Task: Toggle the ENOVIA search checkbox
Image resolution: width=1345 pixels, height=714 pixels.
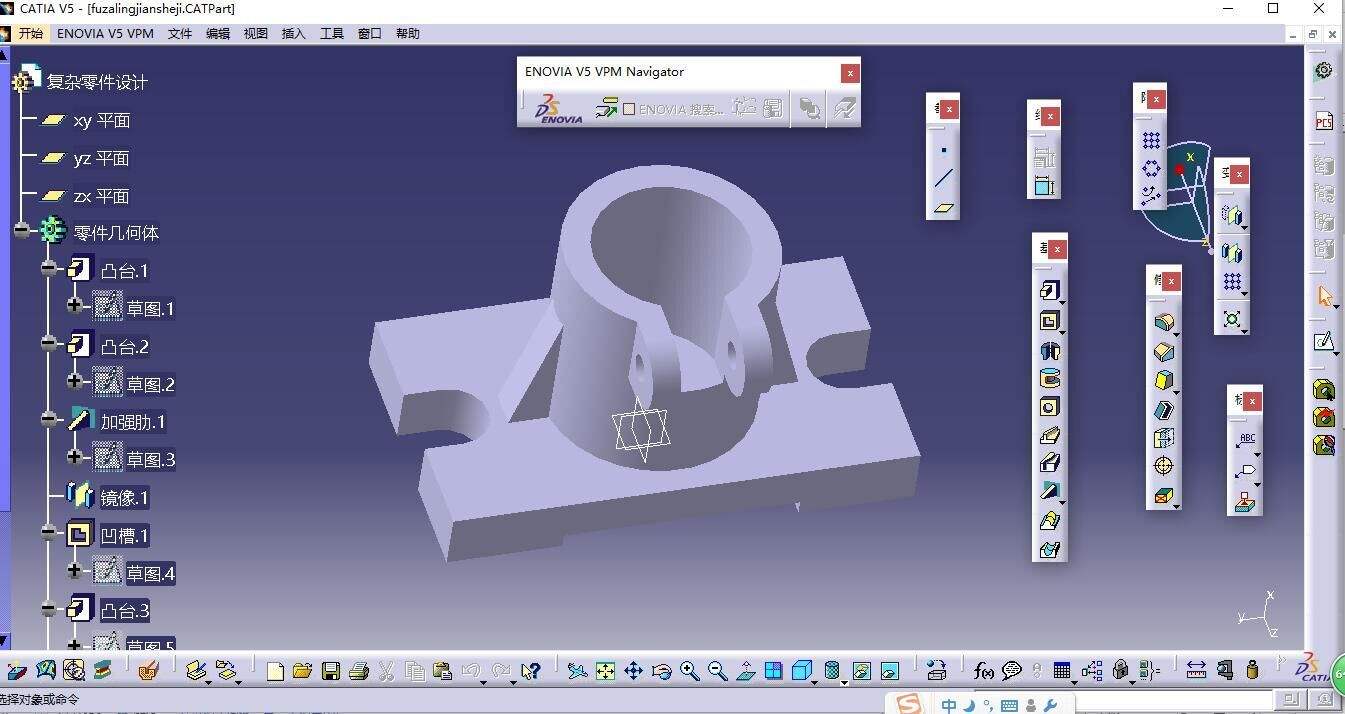Action: [629, 109]
